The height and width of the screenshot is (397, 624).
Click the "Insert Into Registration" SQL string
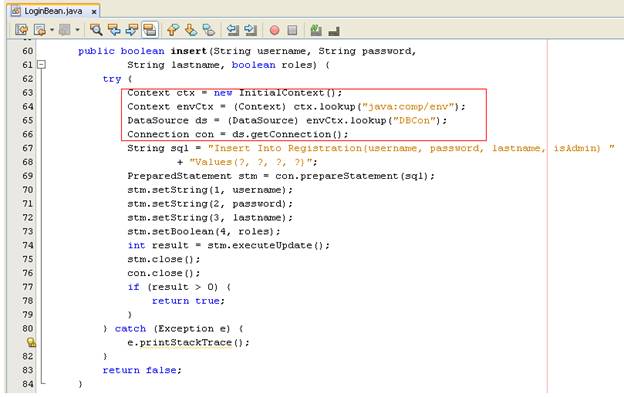point(411,148)
